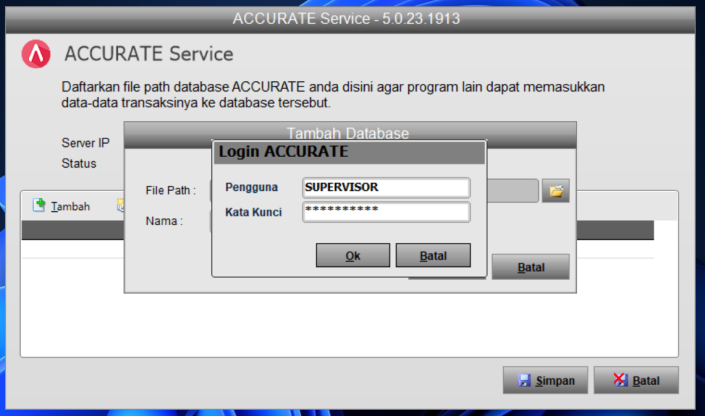The height and width of the screenshot is (416, 705).
Task: Click the File Path label
Action: click(x=170, y=190)
